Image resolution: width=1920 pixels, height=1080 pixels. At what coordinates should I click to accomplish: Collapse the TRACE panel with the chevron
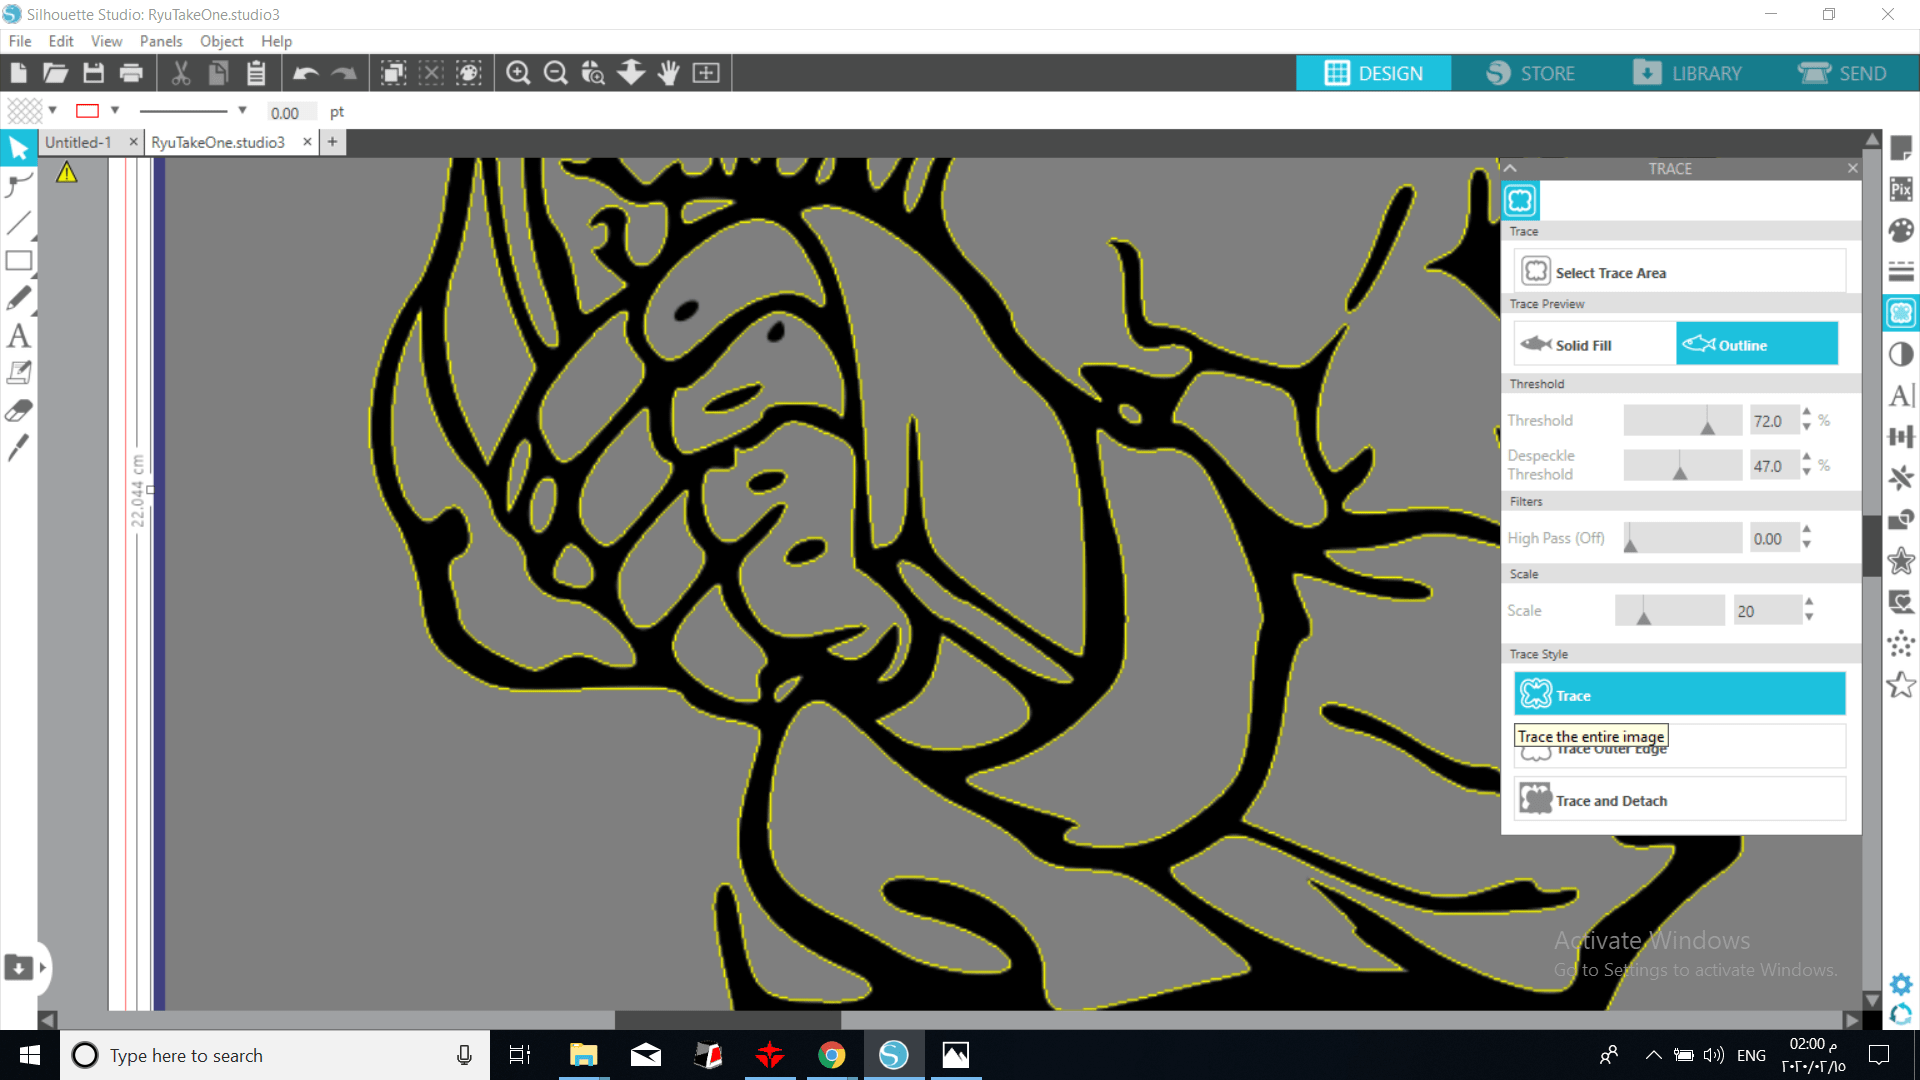pyautogui.click(x=1511, y=168)
